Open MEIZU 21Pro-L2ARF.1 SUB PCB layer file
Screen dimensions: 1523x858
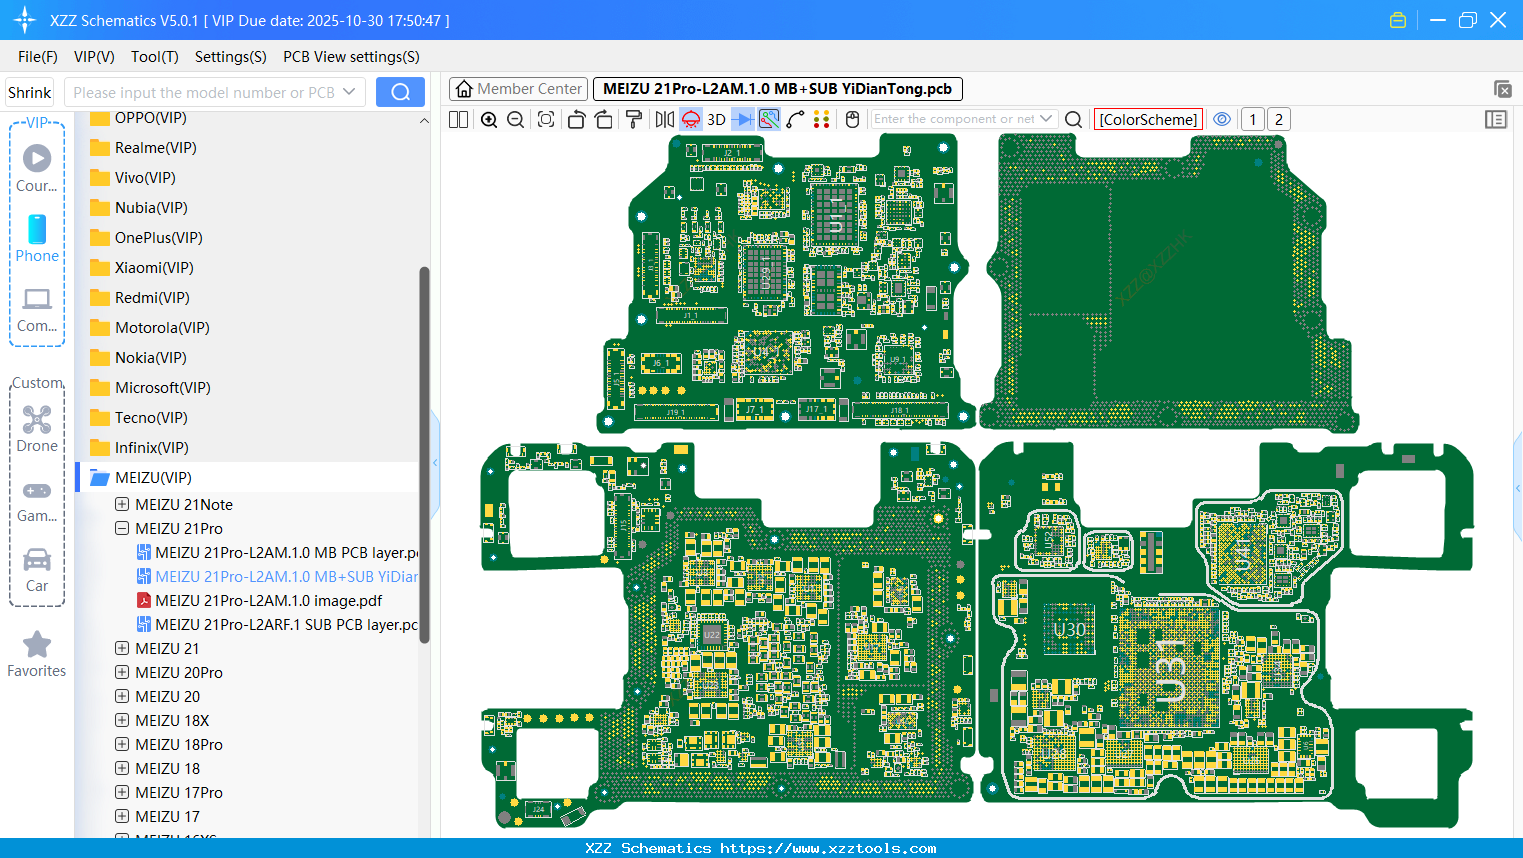pos(277,625)
